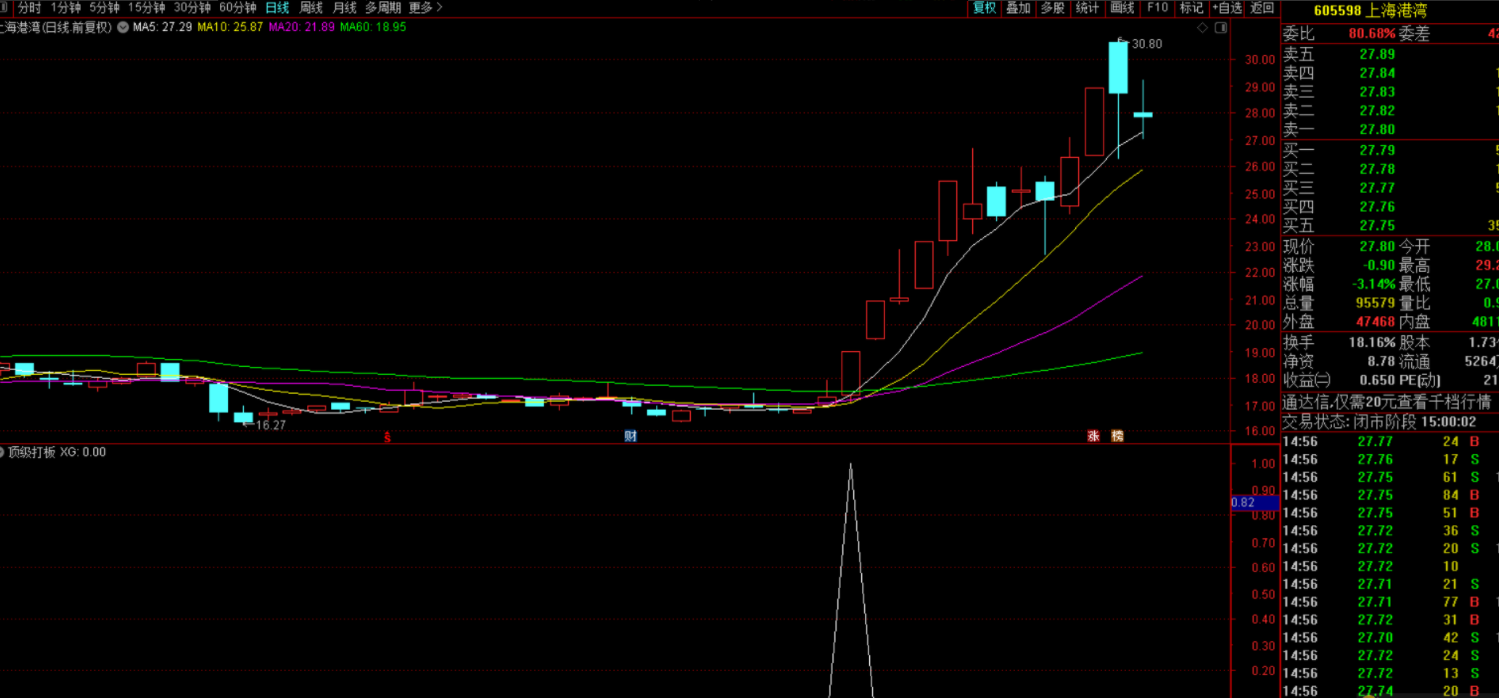This screenshot has height=698, width=1499.
Task: Open the round dropdown beside 上海港湾(日线,前复权)
Action: tap(123, 27)
